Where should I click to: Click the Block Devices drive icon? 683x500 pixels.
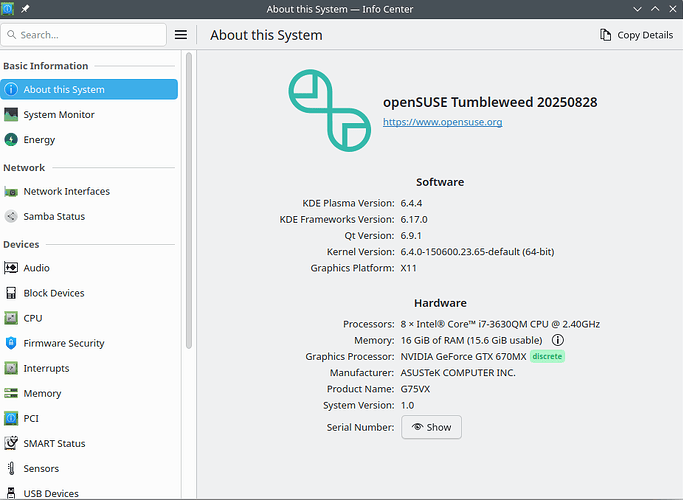[11, 293]
